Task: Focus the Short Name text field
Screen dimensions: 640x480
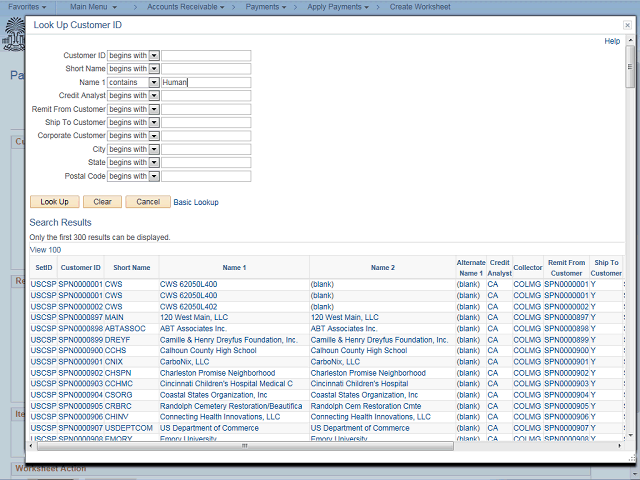Action: click(x=206, y=69)
